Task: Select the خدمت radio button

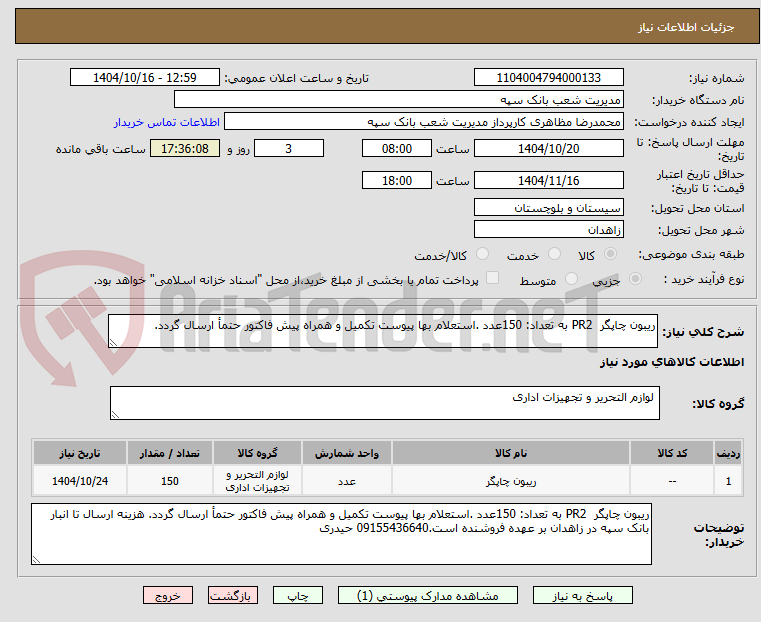Action: pos(554,254)
